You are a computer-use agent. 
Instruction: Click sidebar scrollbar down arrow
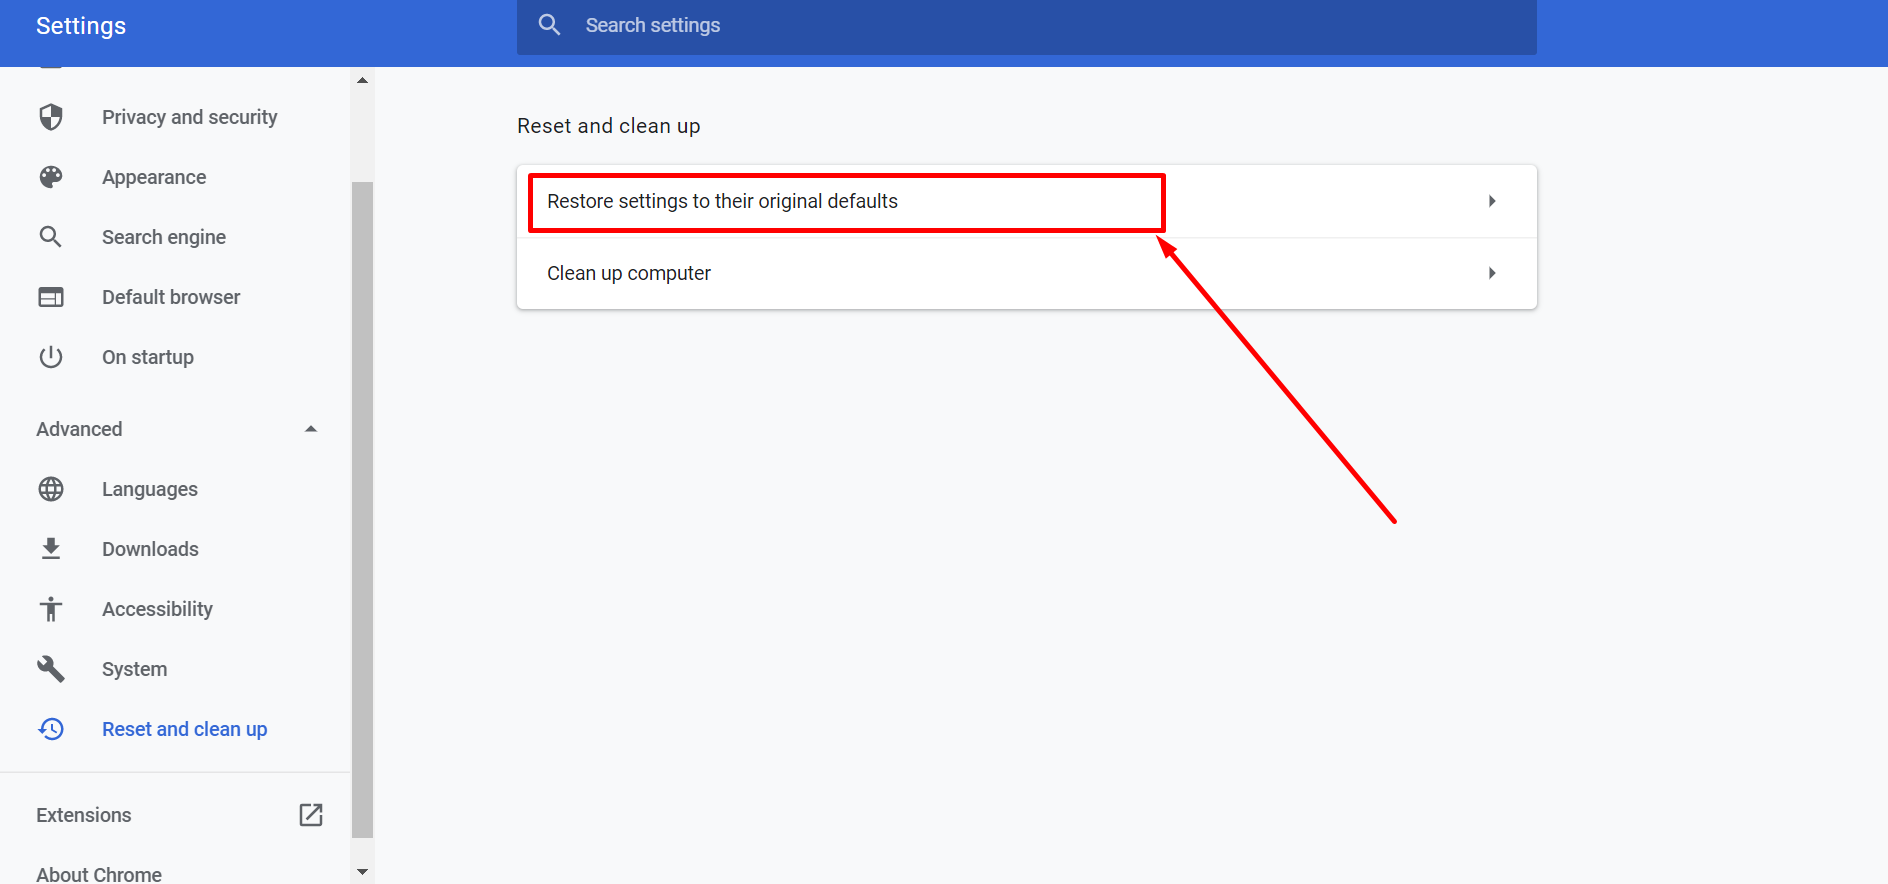(362, 872)
